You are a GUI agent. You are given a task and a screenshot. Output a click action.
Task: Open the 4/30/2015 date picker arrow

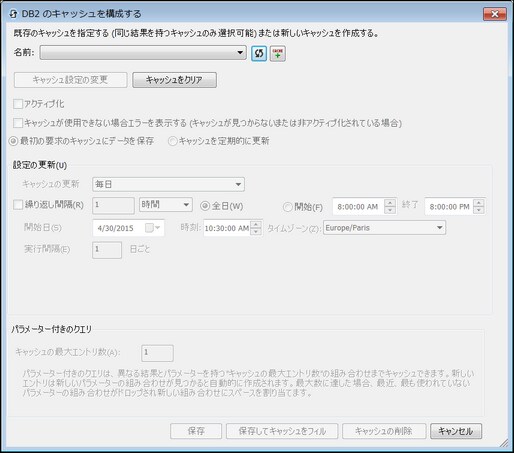point(157,228)
